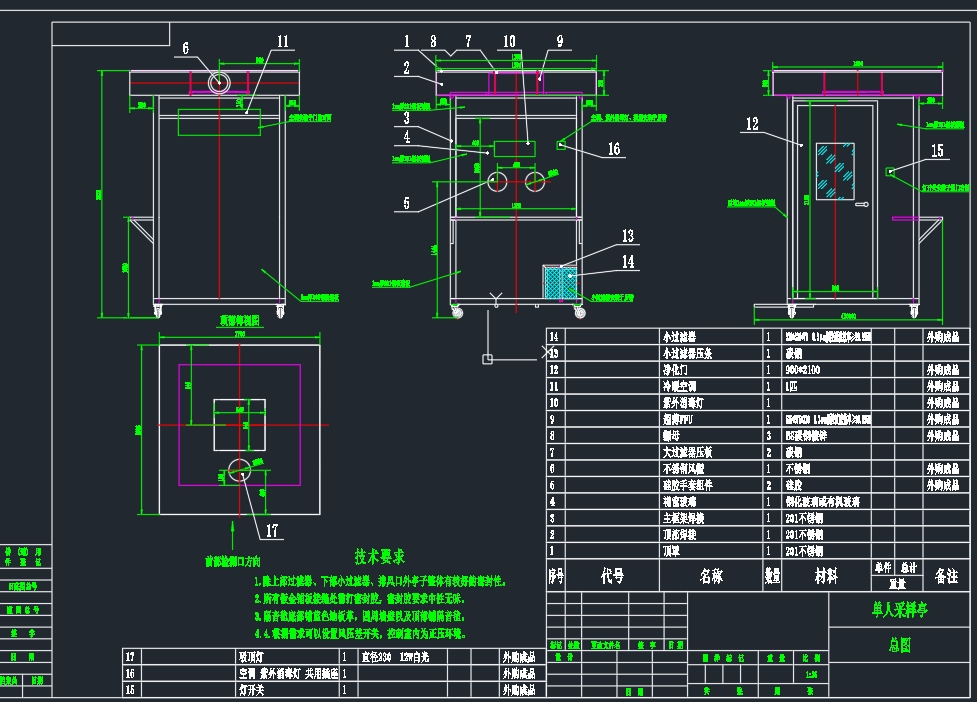Click callout number 16 right of the front view
The image size is (977, 702).
tap(614, 149)
